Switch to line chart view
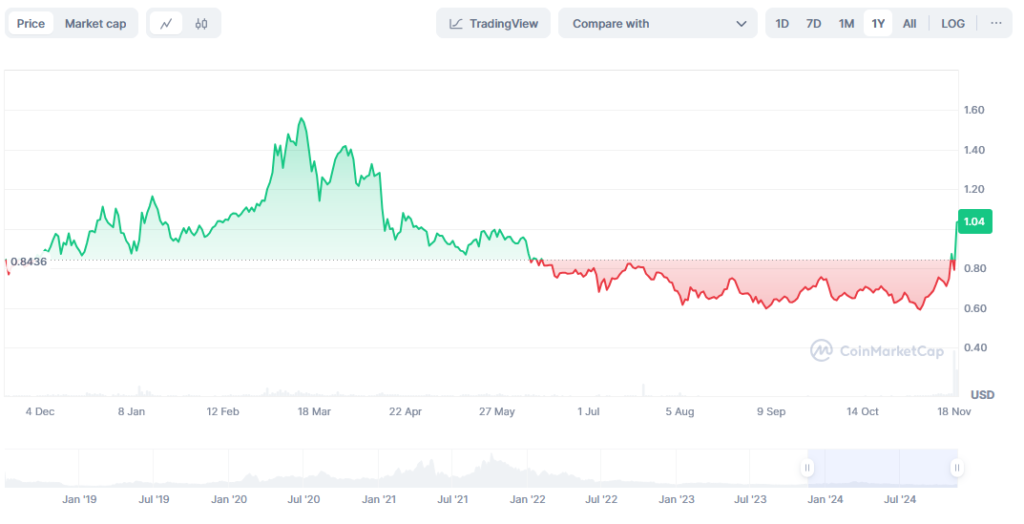The width and height of the screenshot is (1024, 524). [x=166, y=23]
